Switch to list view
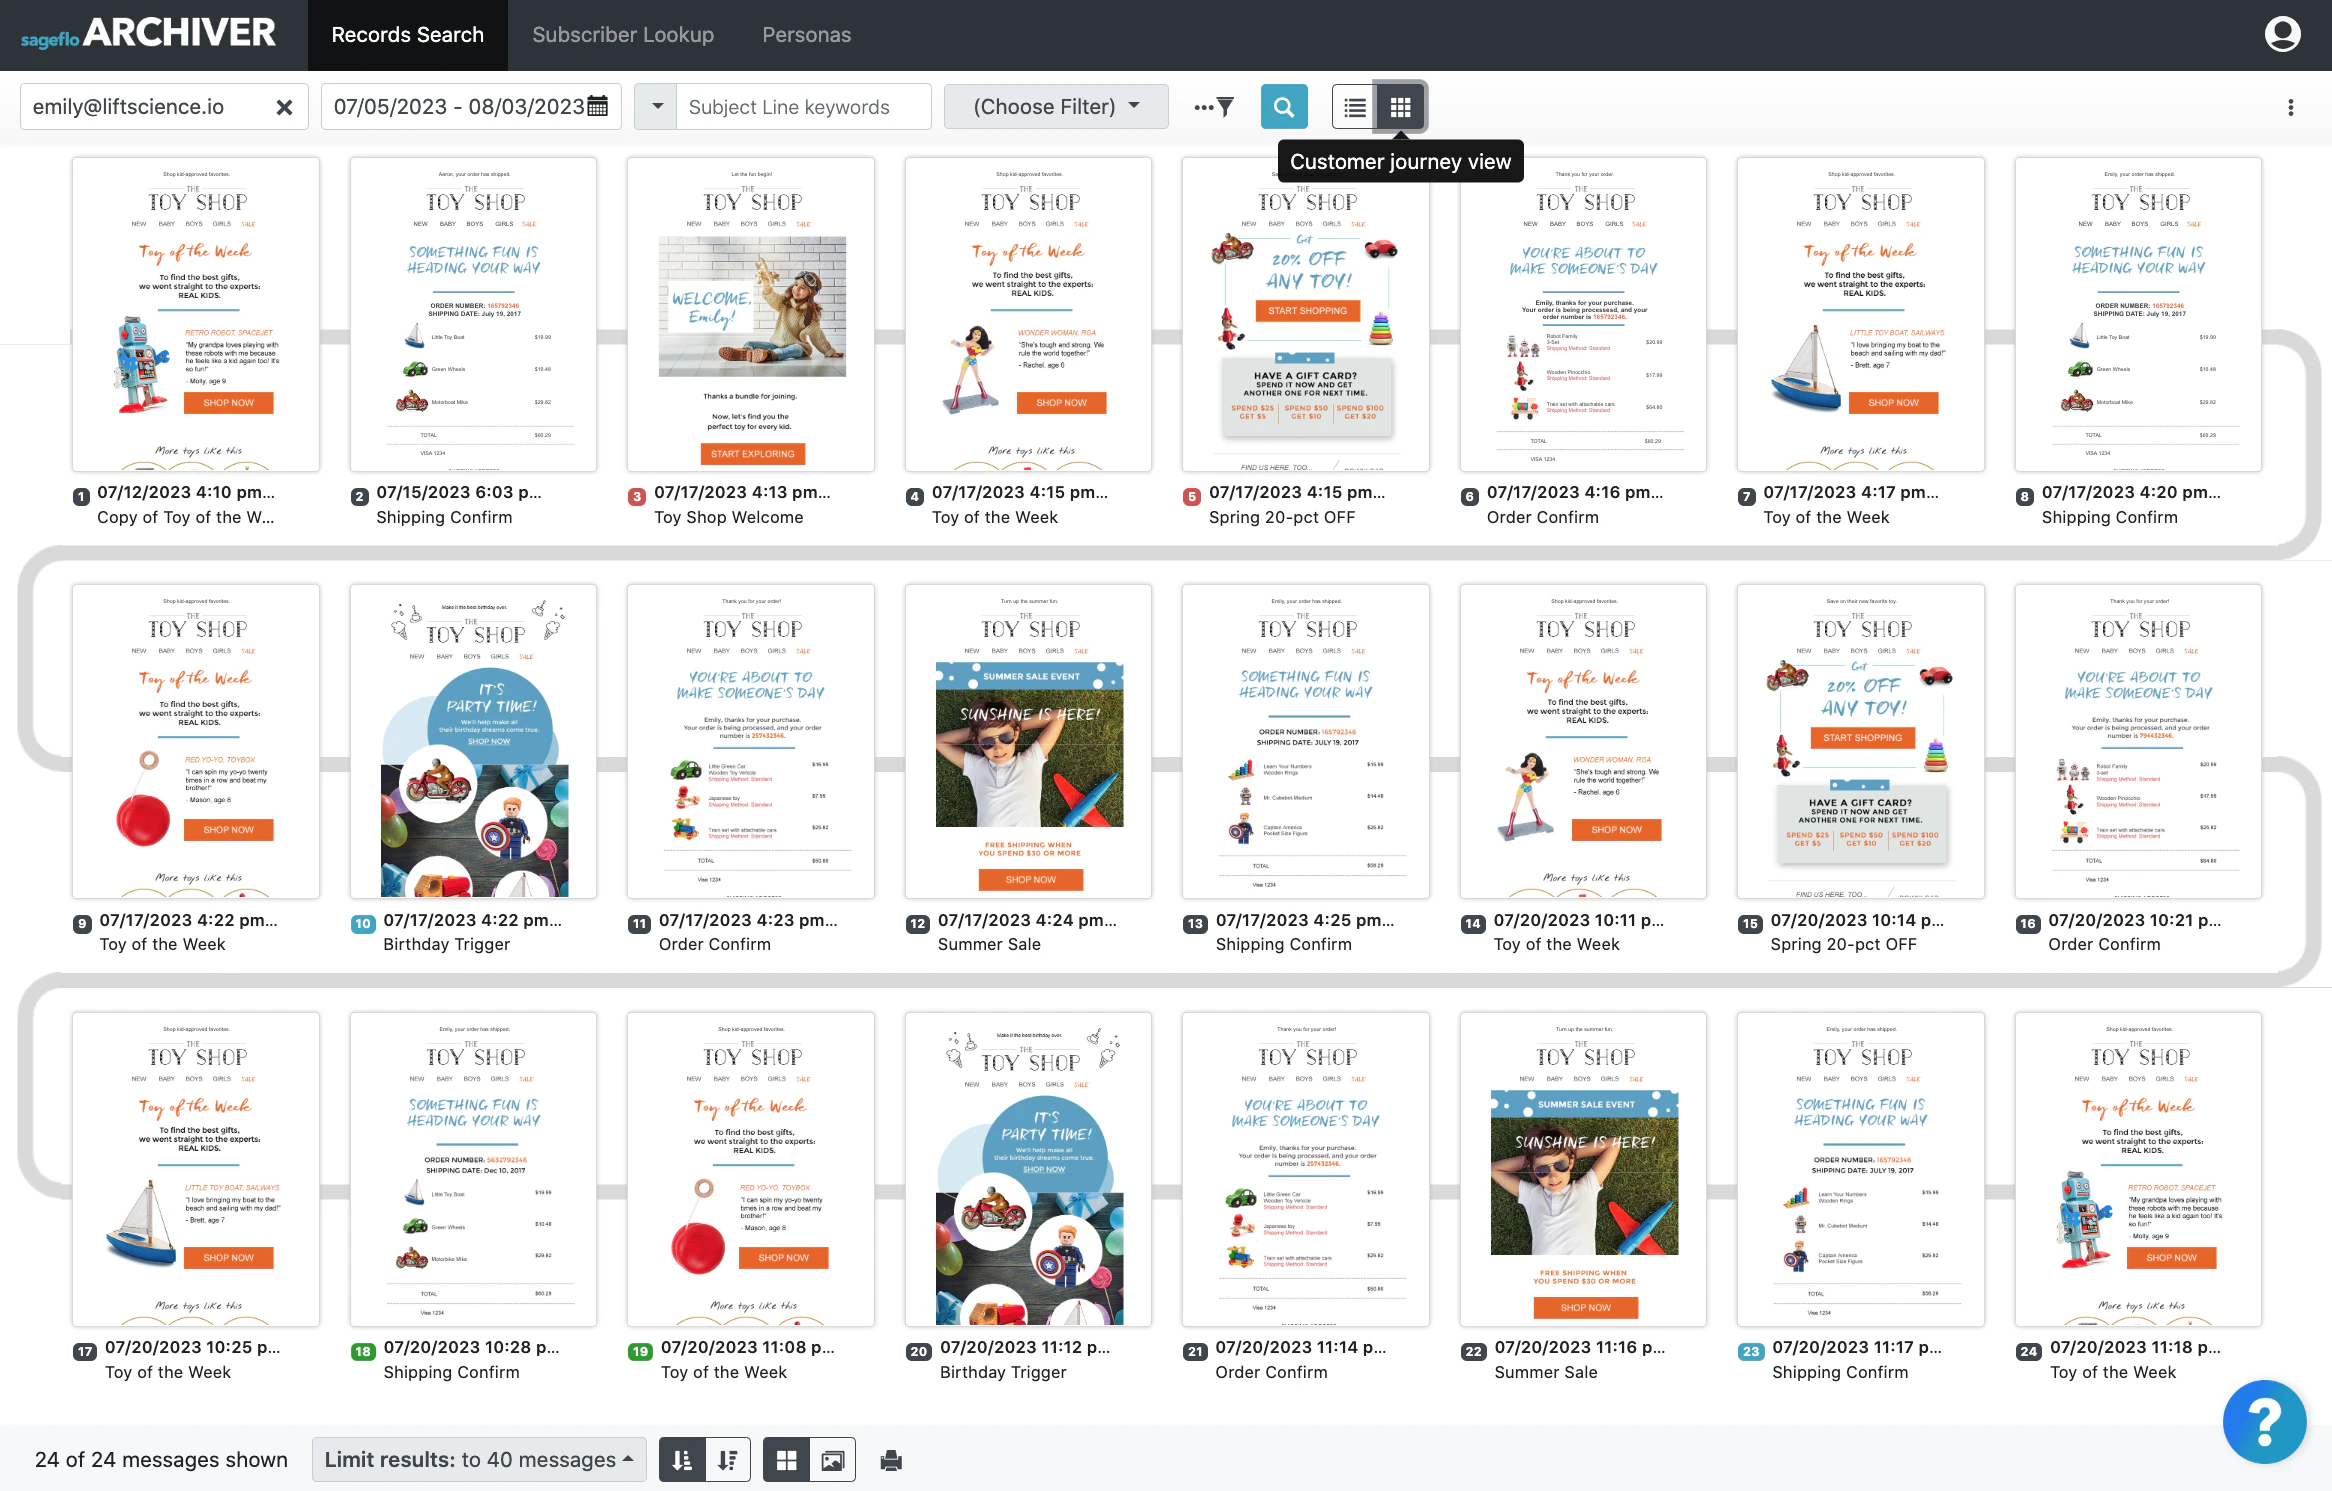The width and height of the screenshot is (2332, 1491). (1353, 106)
